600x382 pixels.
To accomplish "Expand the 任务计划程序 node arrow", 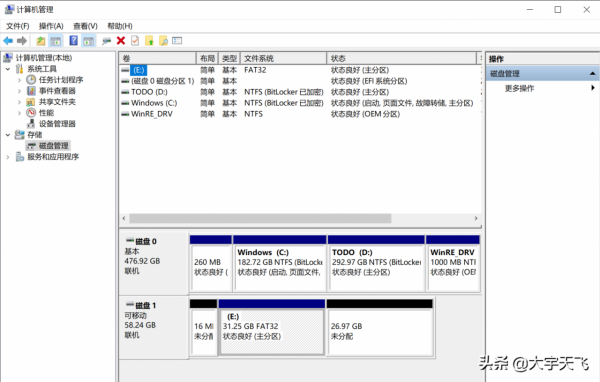I will (19, 80).
